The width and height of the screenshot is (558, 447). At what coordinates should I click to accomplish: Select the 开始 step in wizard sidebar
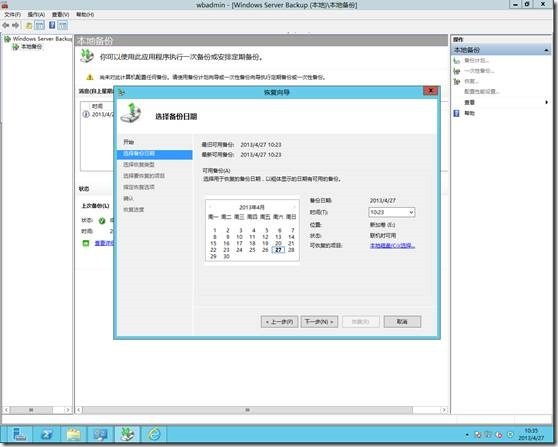(128, 142)
